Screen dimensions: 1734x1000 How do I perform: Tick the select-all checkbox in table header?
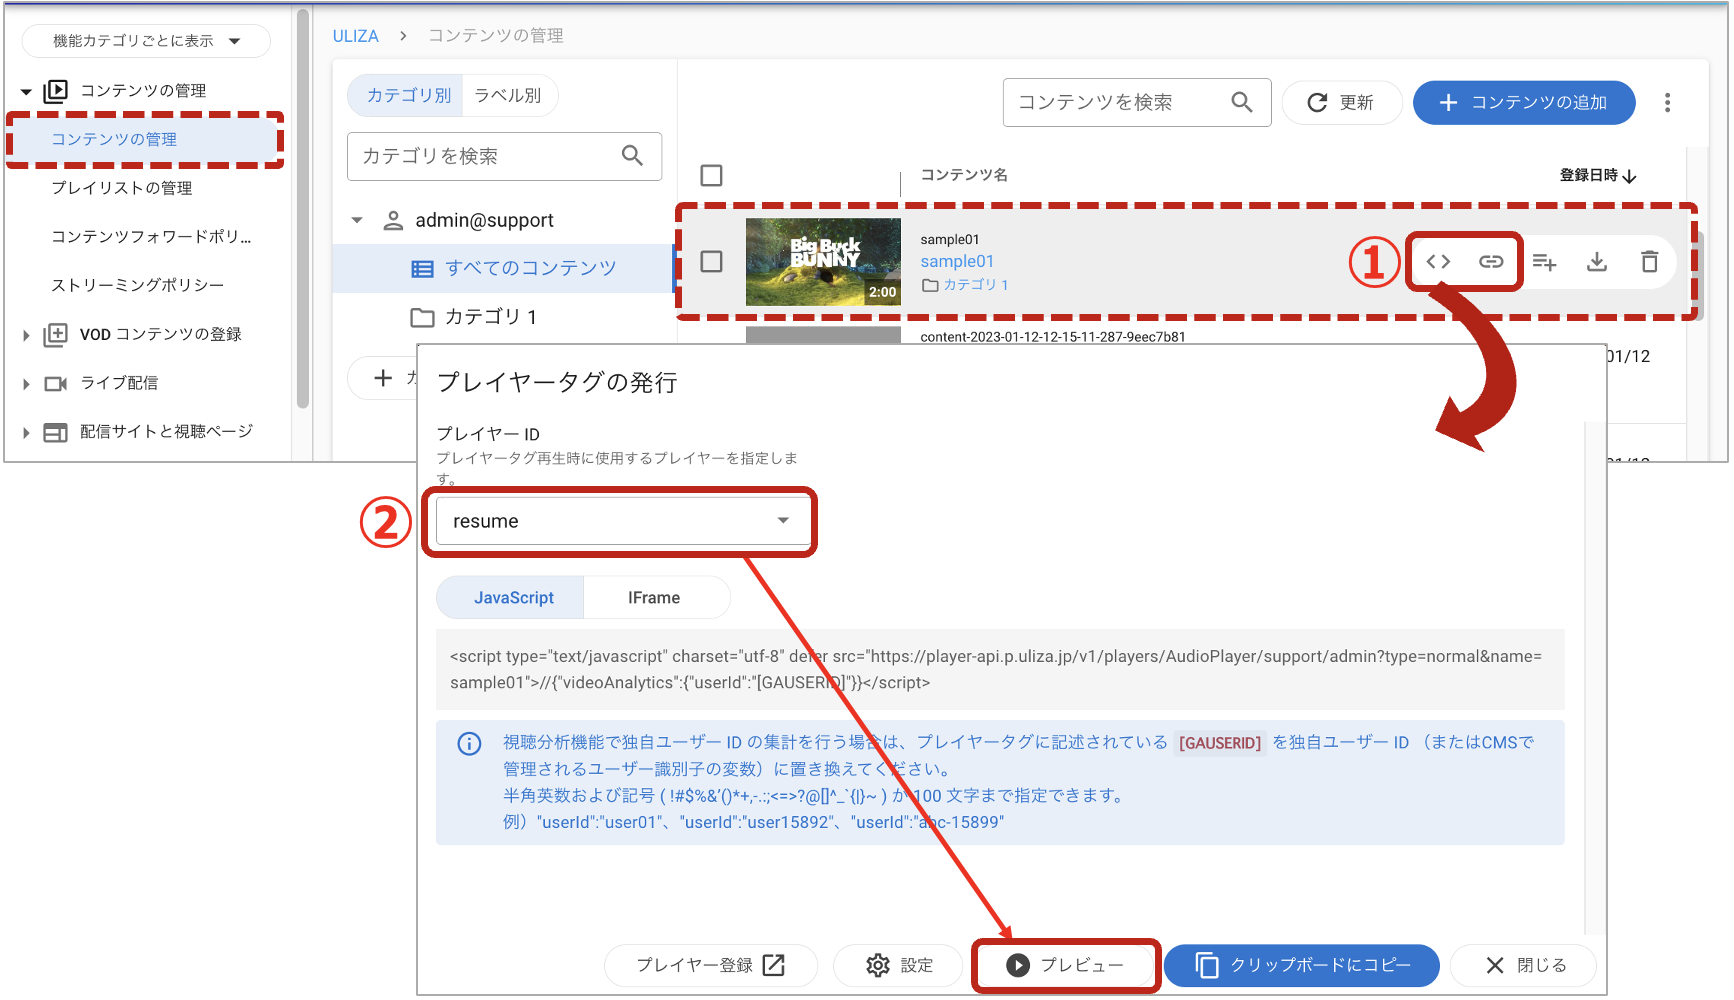tap(712, 175)
